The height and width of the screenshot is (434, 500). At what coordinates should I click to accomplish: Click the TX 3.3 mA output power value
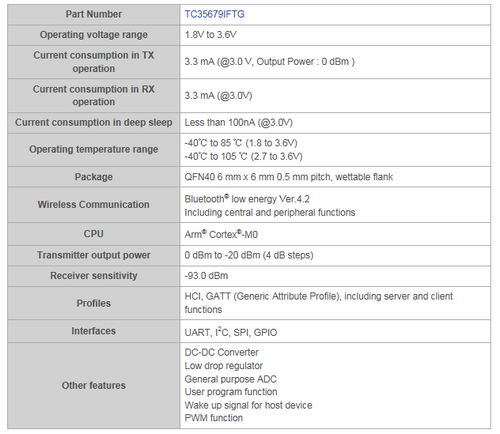pyautogui.click(x=270, y=62)
